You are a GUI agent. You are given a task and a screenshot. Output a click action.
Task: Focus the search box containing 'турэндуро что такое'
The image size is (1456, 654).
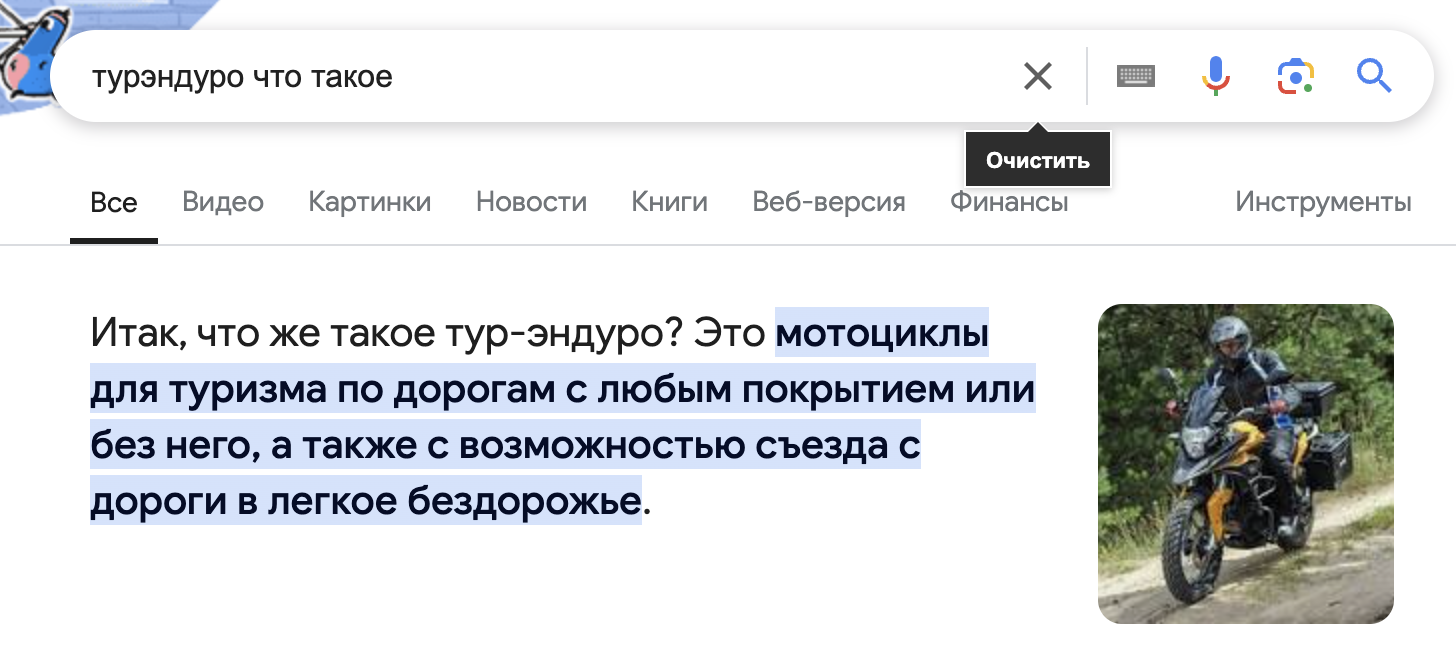tap(540, 76)
